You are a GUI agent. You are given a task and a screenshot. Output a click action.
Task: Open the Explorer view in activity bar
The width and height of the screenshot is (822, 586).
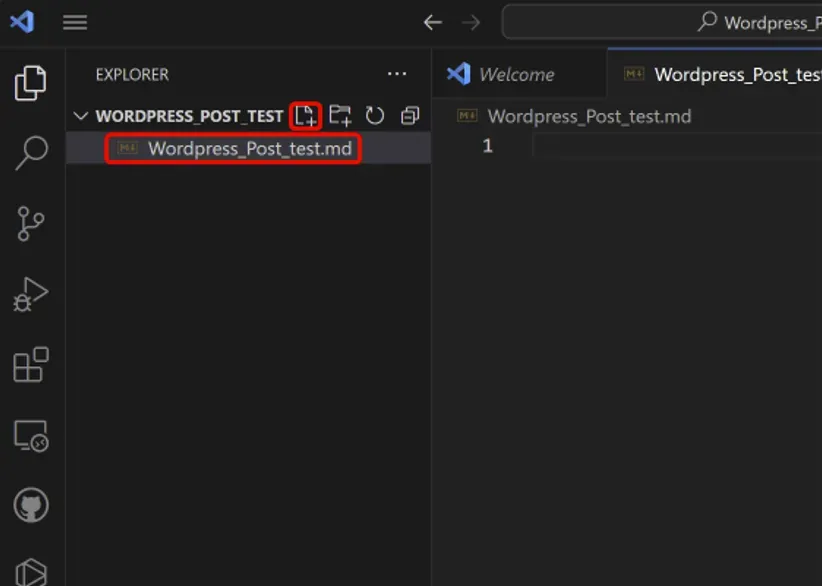tap(31, 83)
